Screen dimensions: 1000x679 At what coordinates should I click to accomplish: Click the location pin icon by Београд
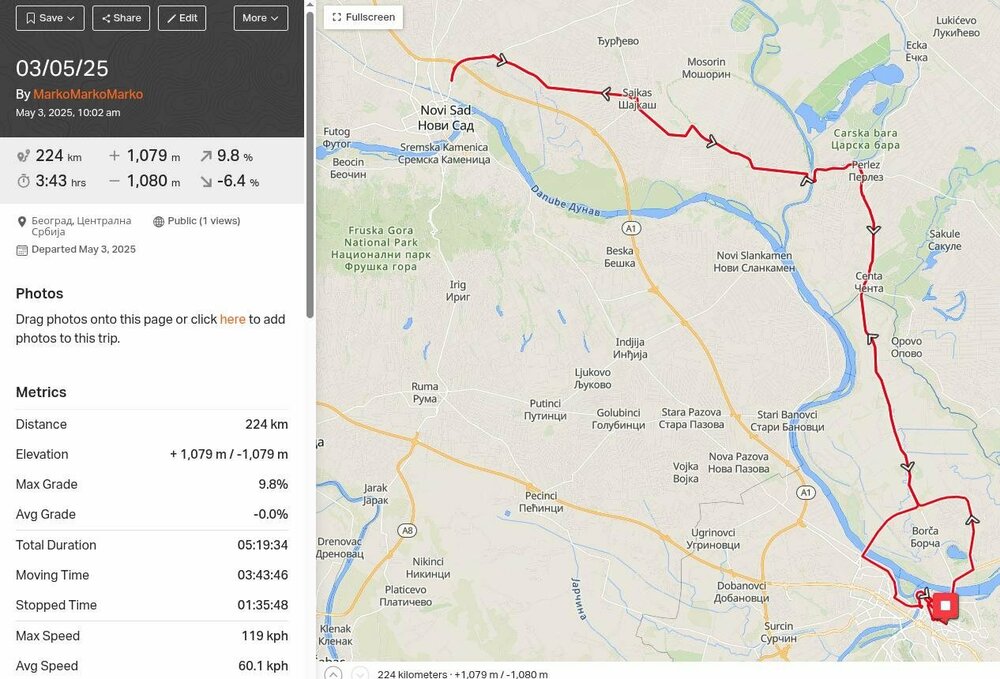(22, 222)
